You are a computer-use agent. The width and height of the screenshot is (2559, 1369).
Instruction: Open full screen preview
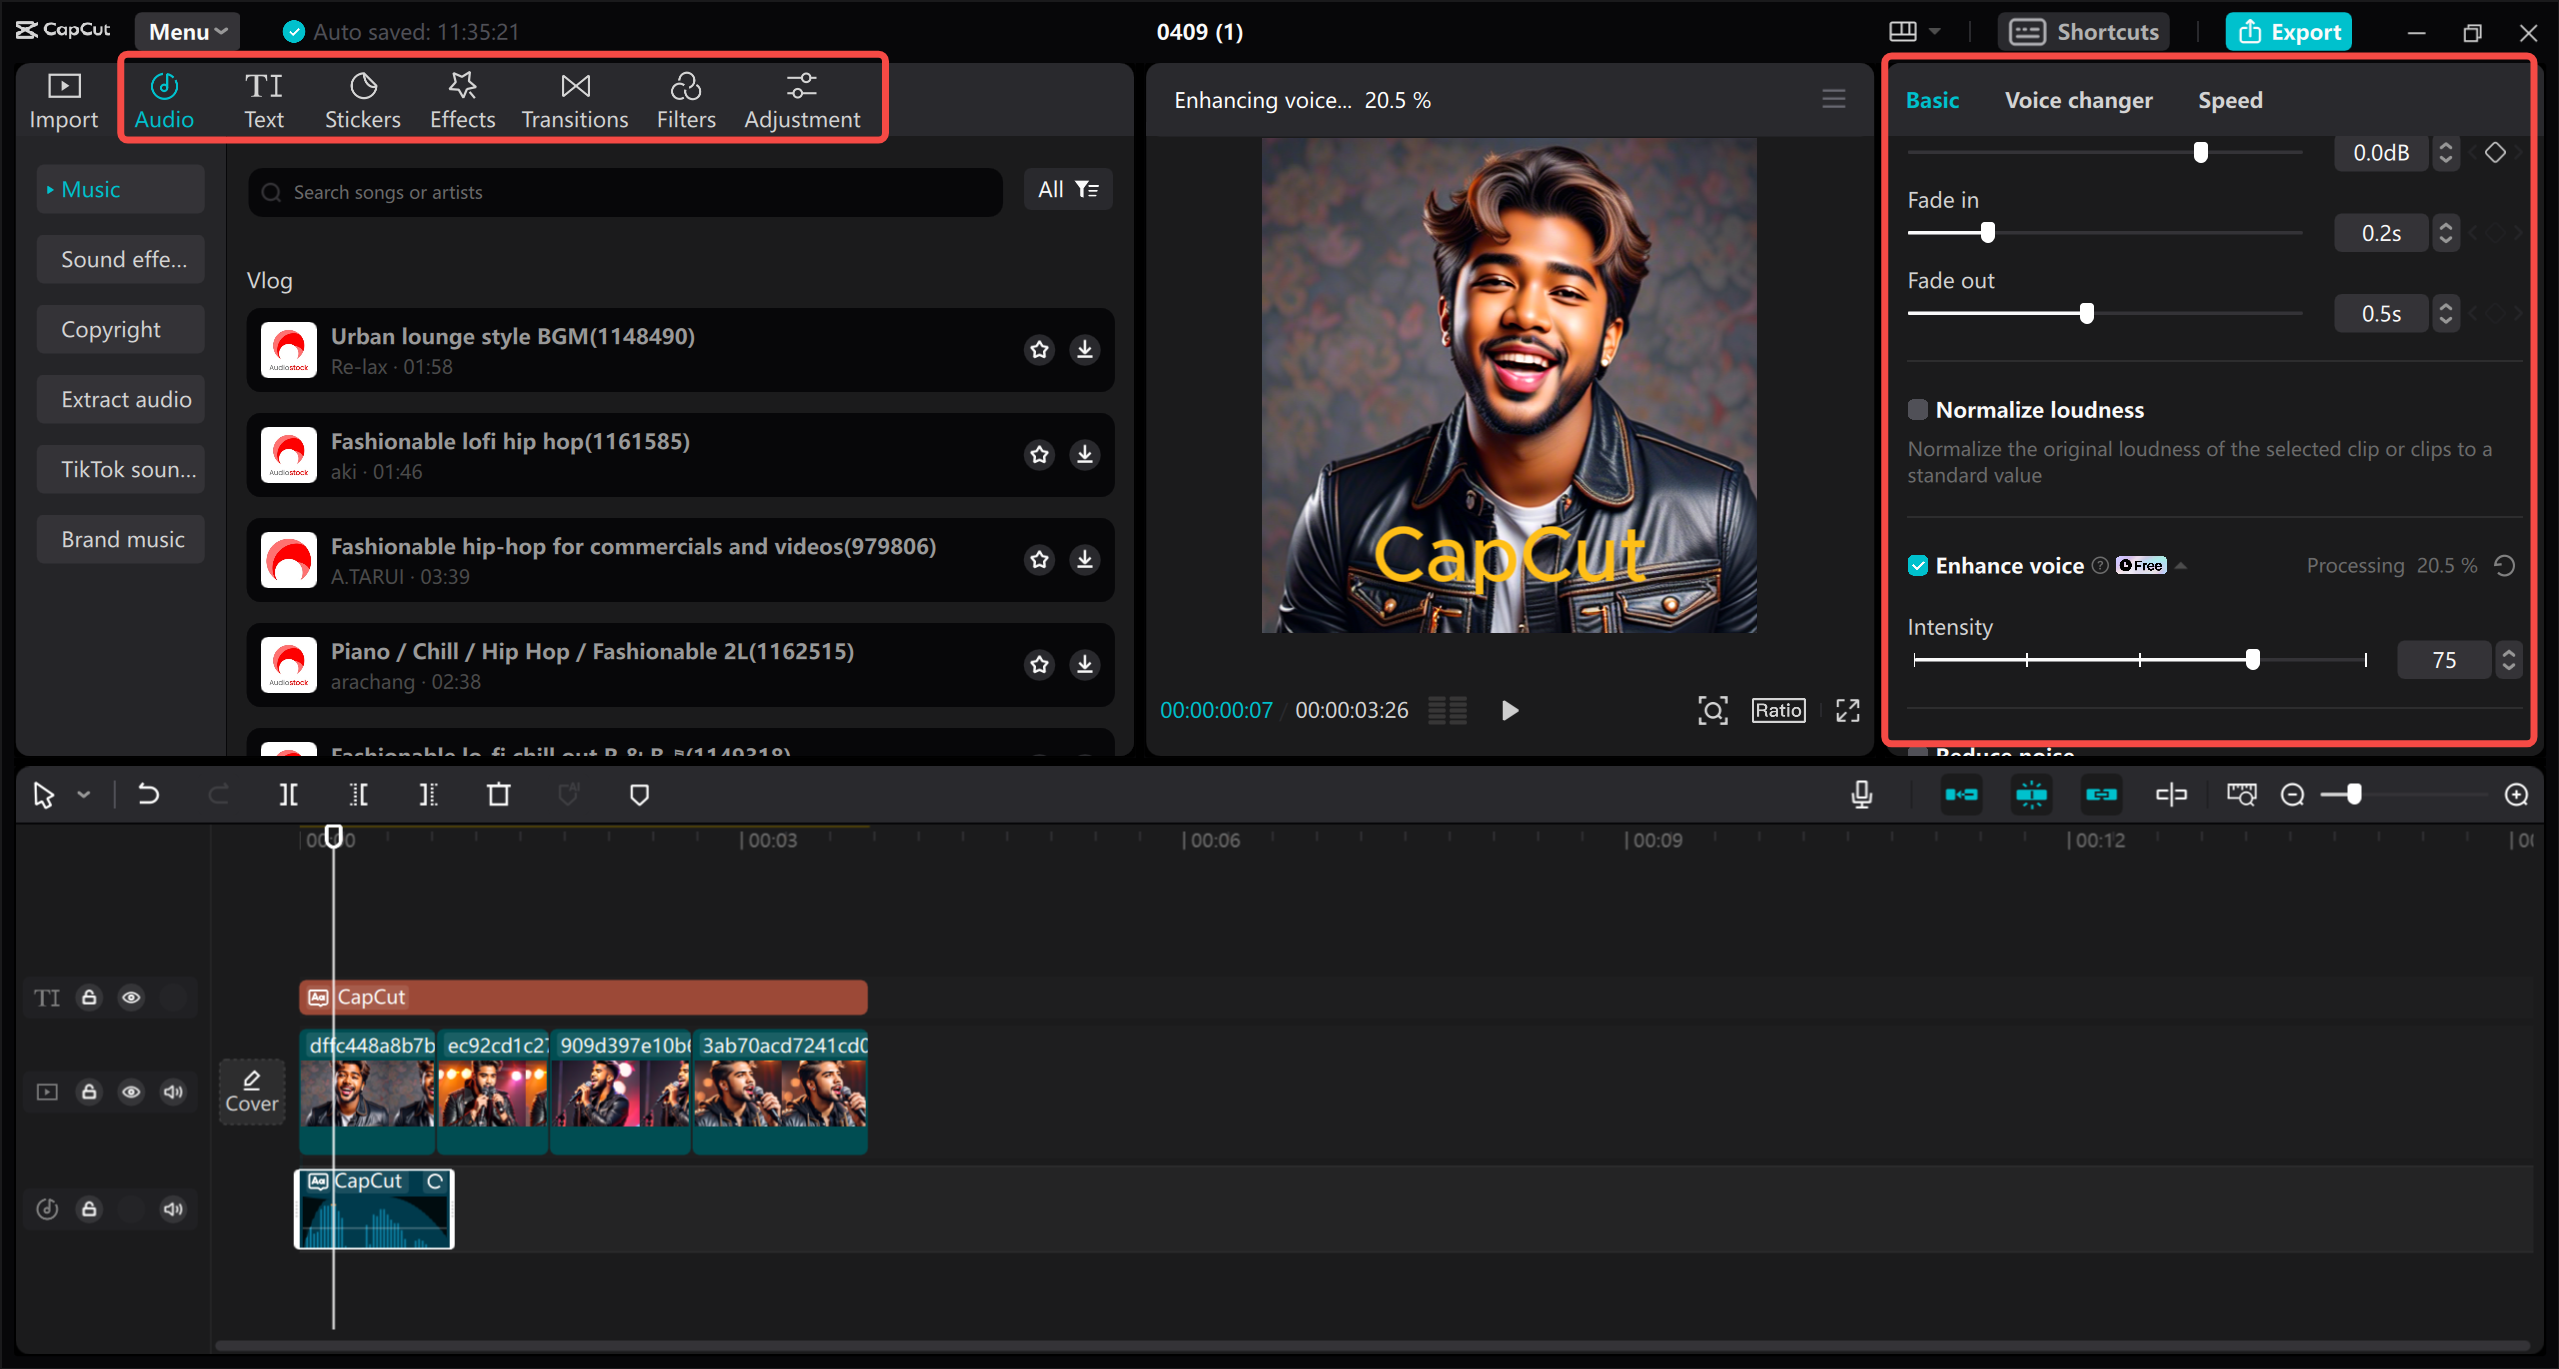tap(1847, 710)
